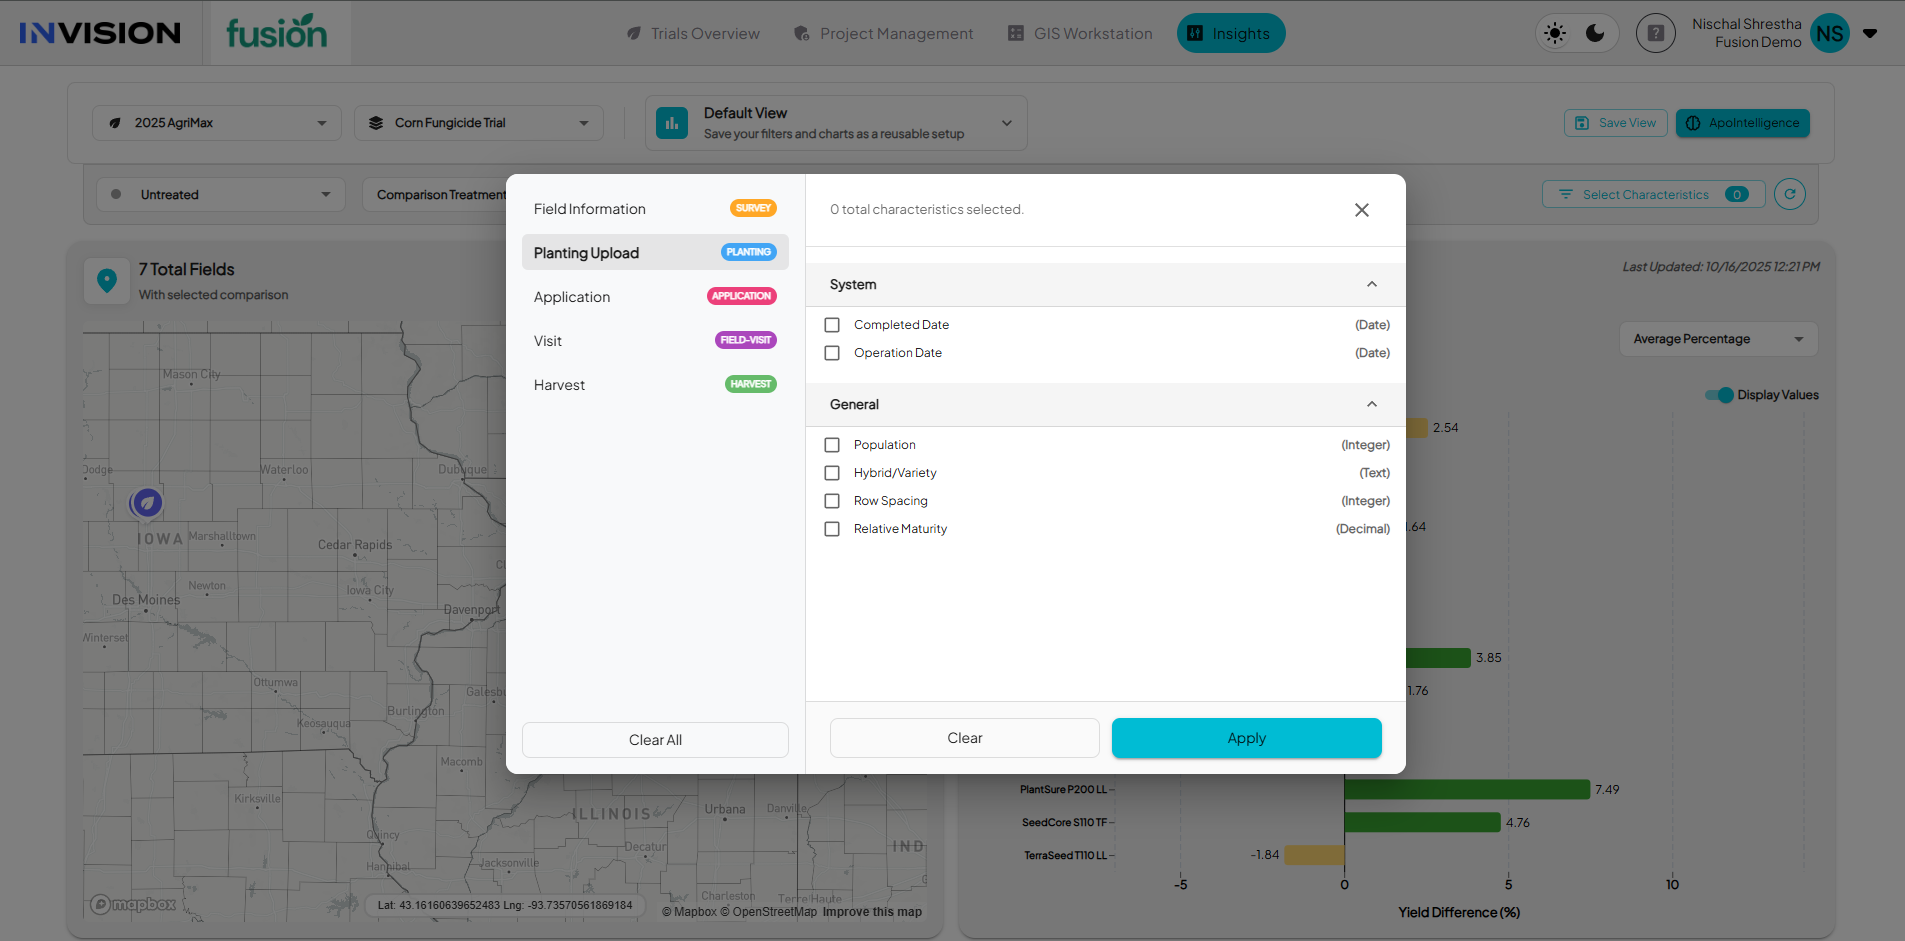Turn off the Display Values toggle
Screen dimensions: 1905x941
1719,395
